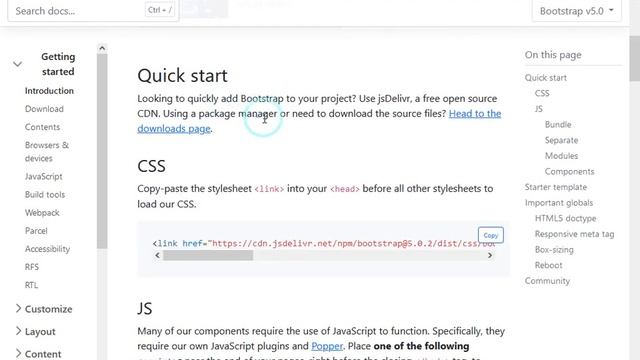Click the page vertical scrollbar thumb

(635, 58)
